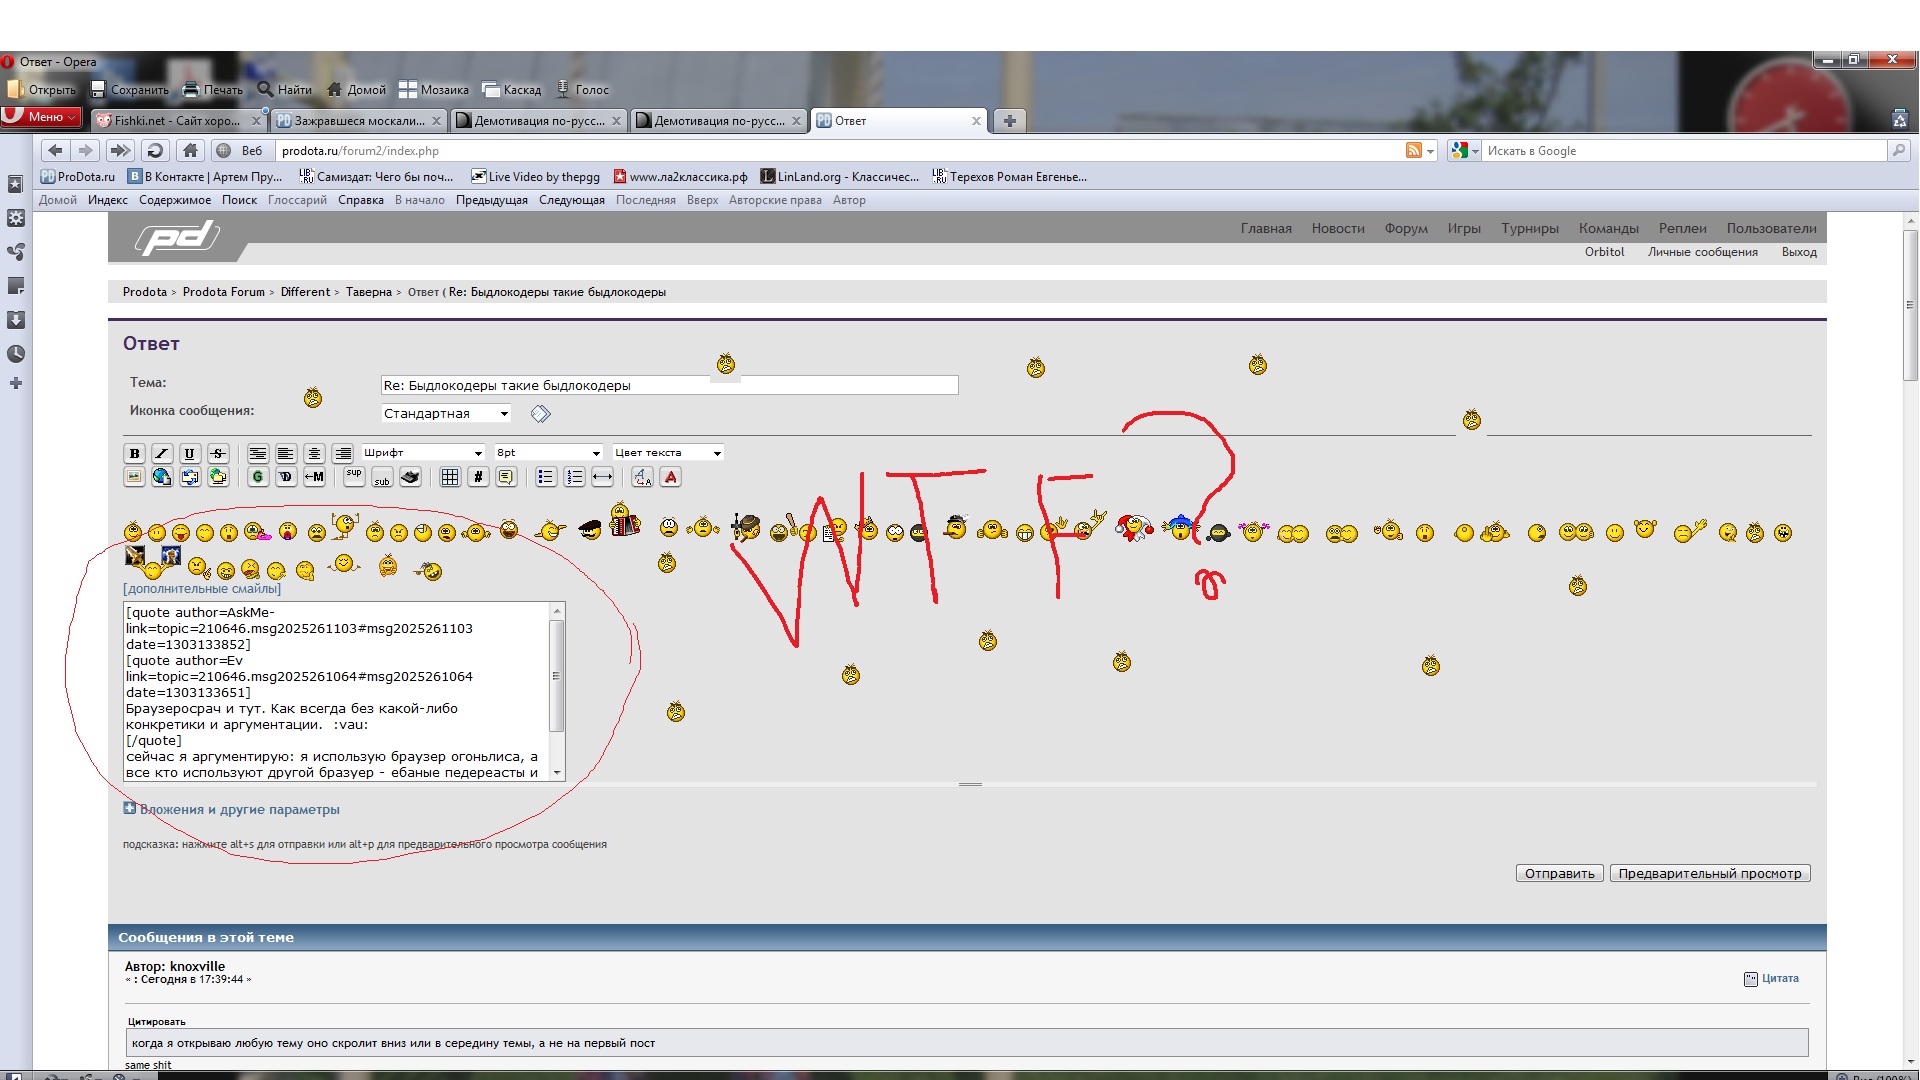The height and width of the screenshot is (1080, 1920).
Task: Open the Стандартная message icon dropdown
Action: click(446, 413)
